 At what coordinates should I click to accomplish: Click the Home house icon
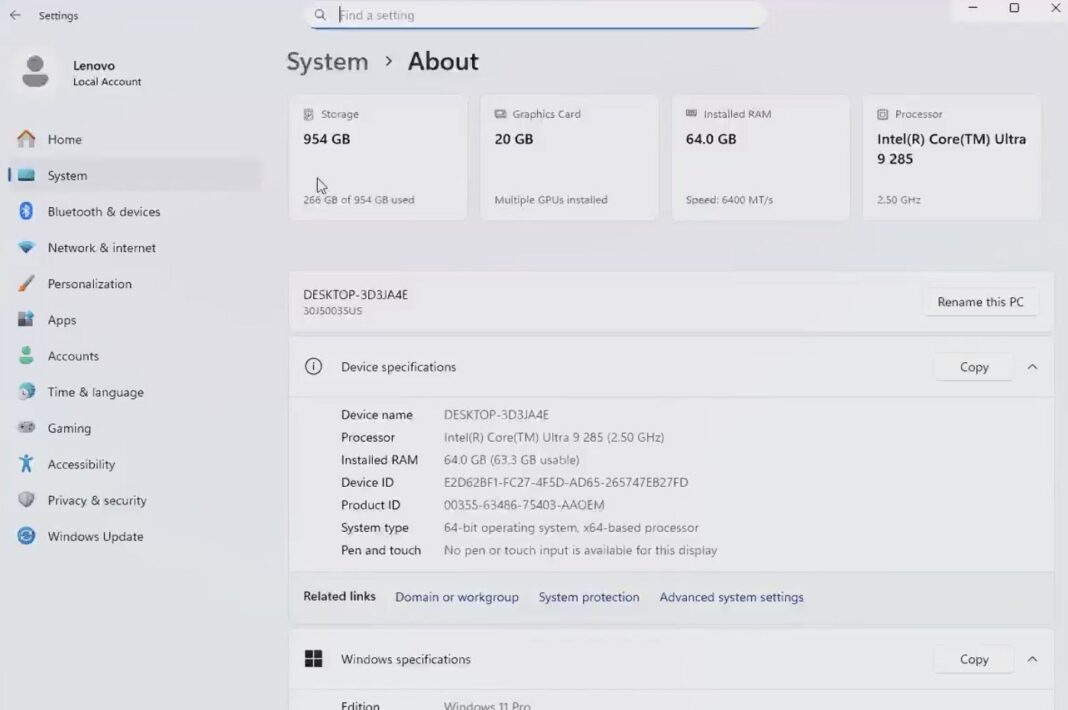[x=26, y=139]
